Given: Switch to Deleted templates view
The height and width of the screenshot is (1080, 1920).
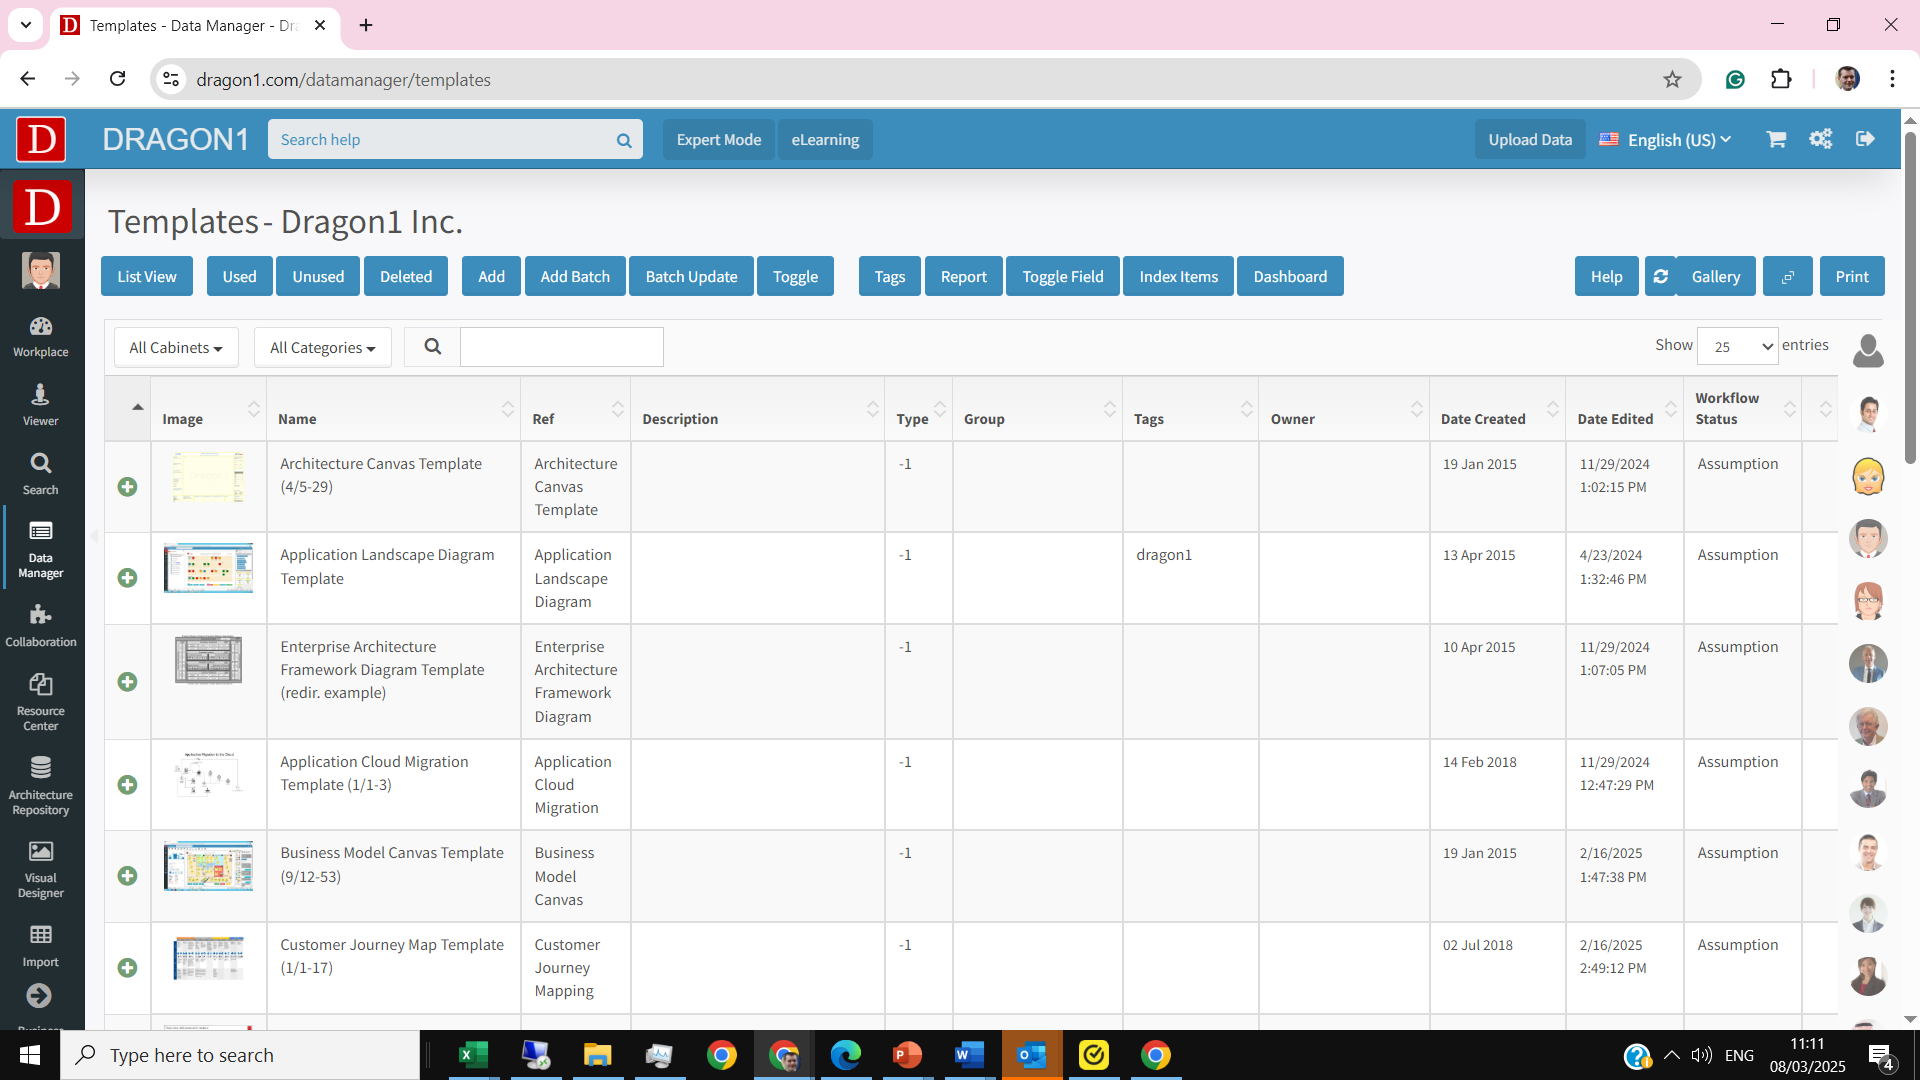Looking at the screenshot, I should [x=406, y=276].
